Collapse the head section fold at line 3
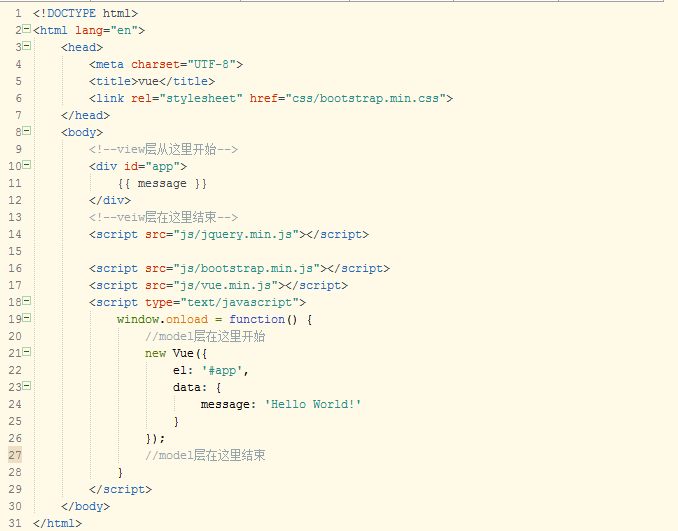Viewport: 678px width, 531px height. [x=26, y=46]
